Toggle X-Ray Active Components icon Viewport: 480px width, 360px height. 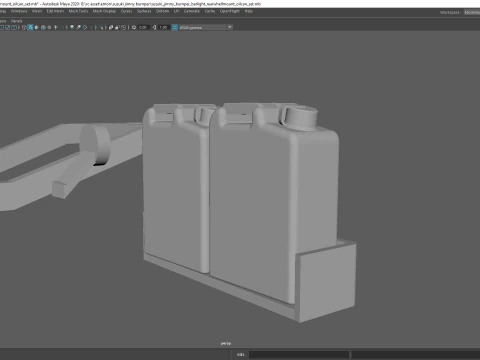(x=117, y=27)
